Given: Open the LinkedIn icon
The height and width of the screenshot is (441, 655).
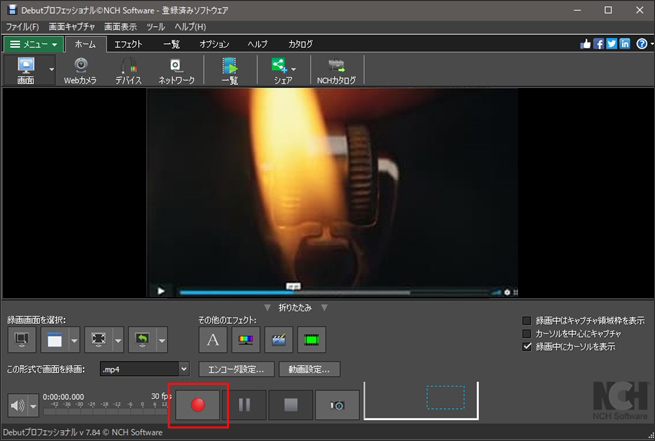Looking at the screenshot, I should [x=625, y=44].
